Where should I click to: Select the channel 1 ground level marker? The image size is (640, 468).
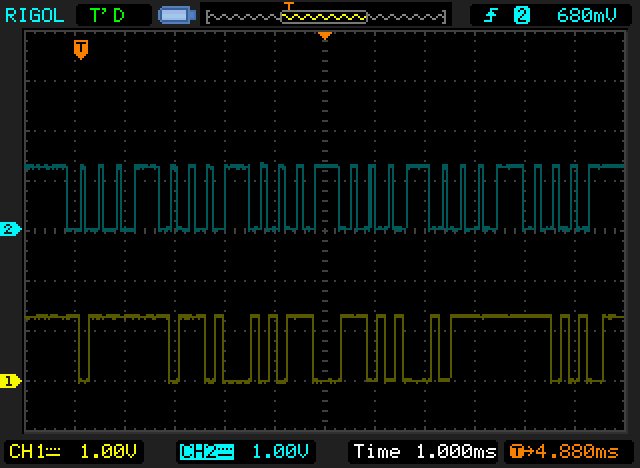[10, 381]
